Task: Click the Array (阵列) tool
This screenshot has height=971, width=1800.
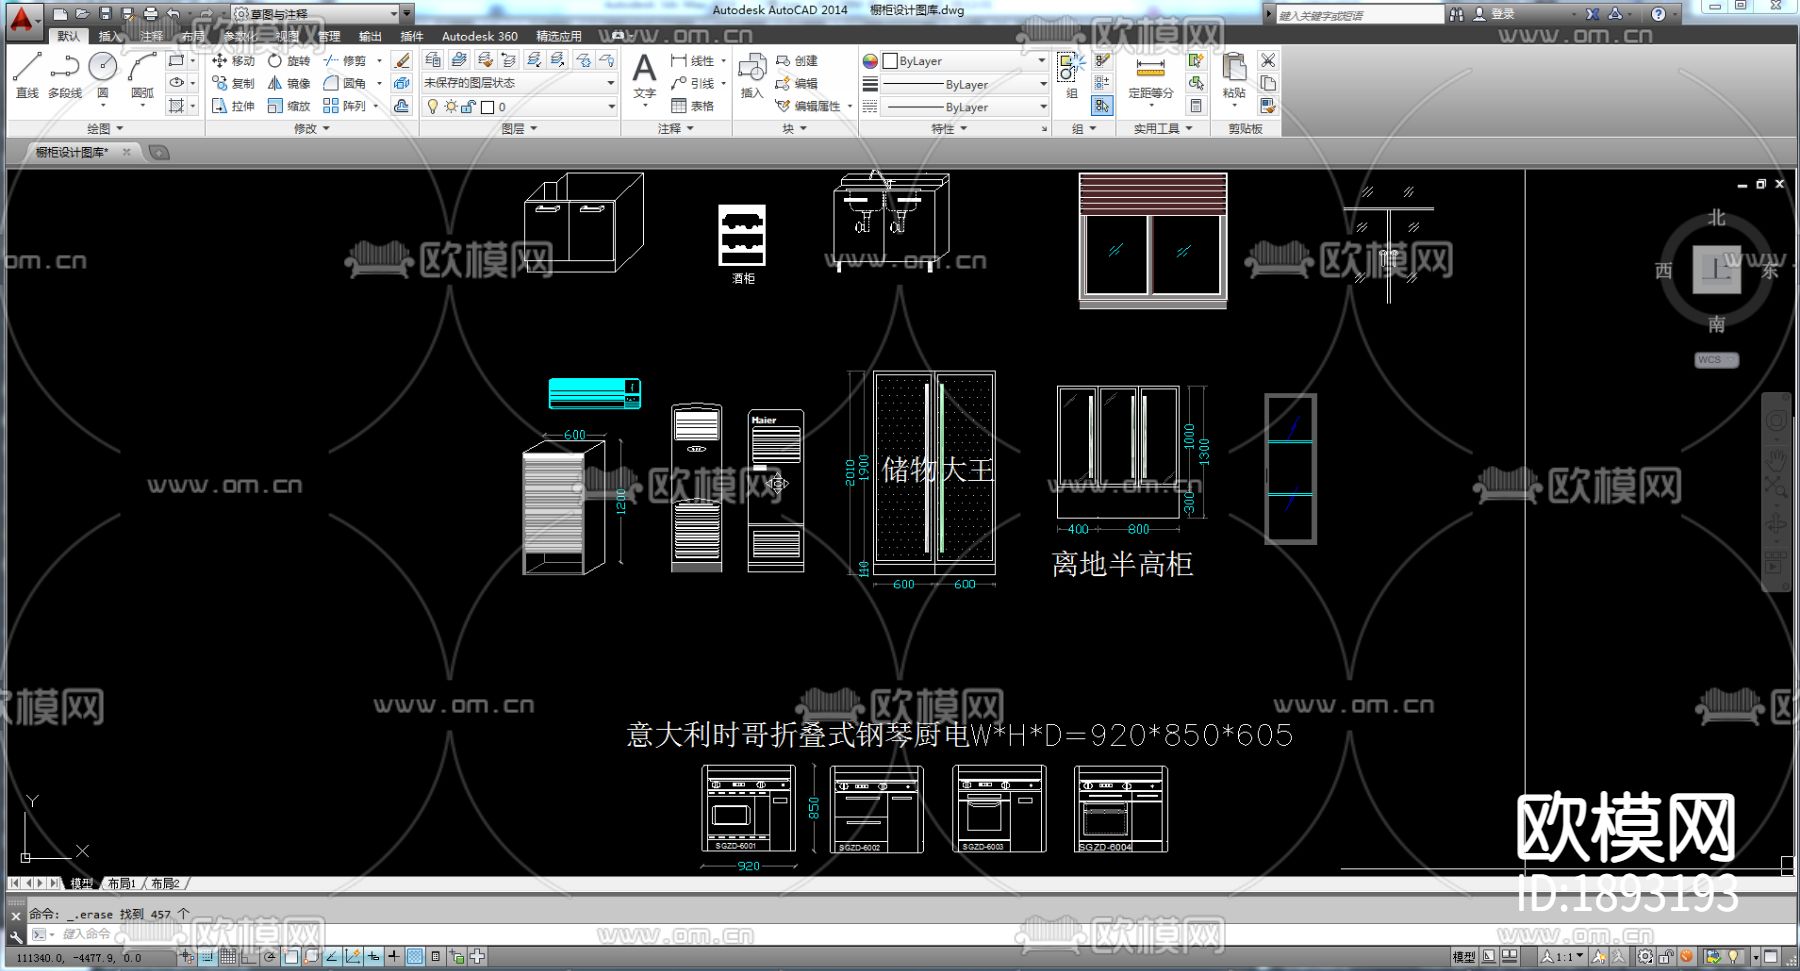Action: point(345,105)
